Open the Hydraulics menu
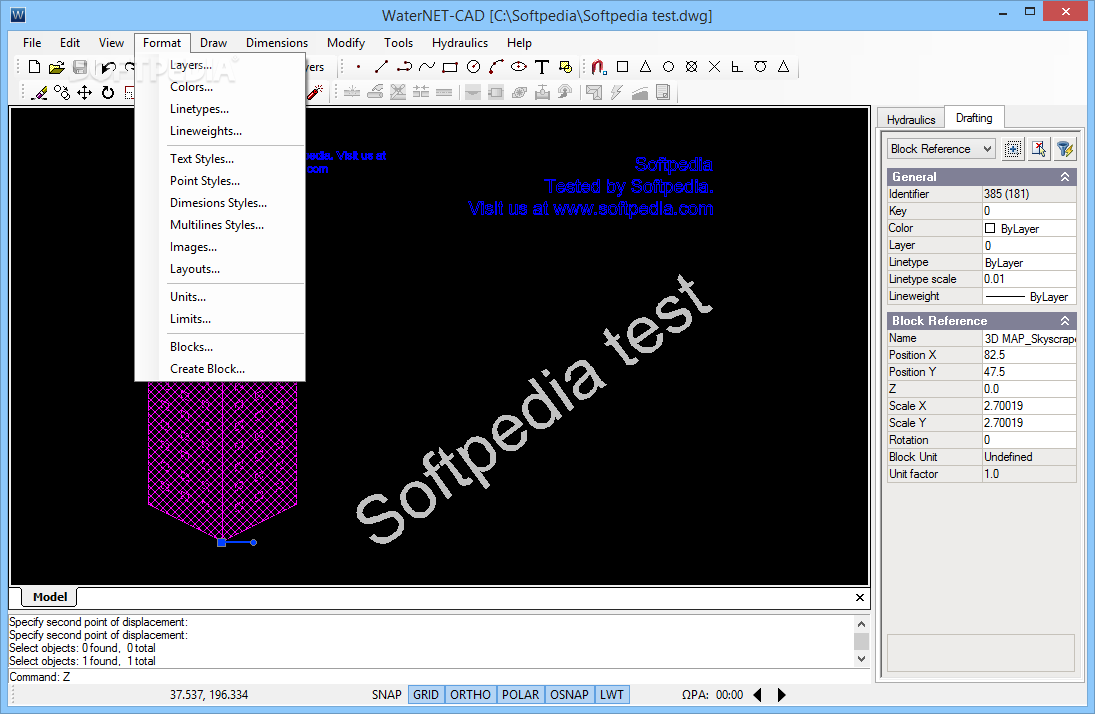The height and width of the screenshot is (714, 1095). (x=460, y=43)
